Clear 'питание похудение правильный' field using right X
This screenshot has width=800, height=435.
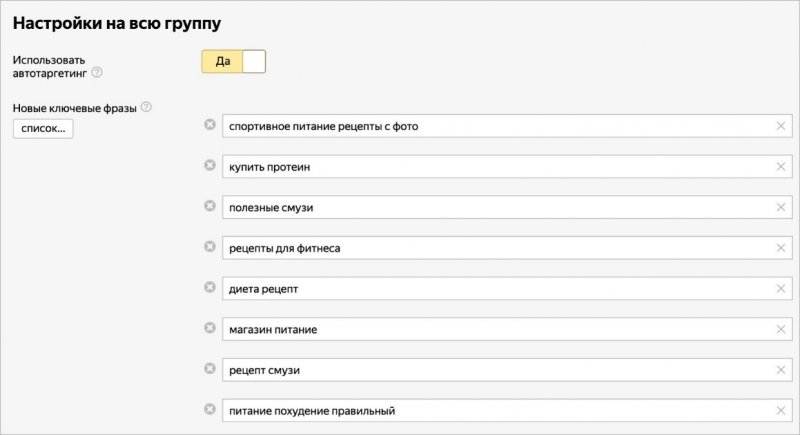[780, 411]
